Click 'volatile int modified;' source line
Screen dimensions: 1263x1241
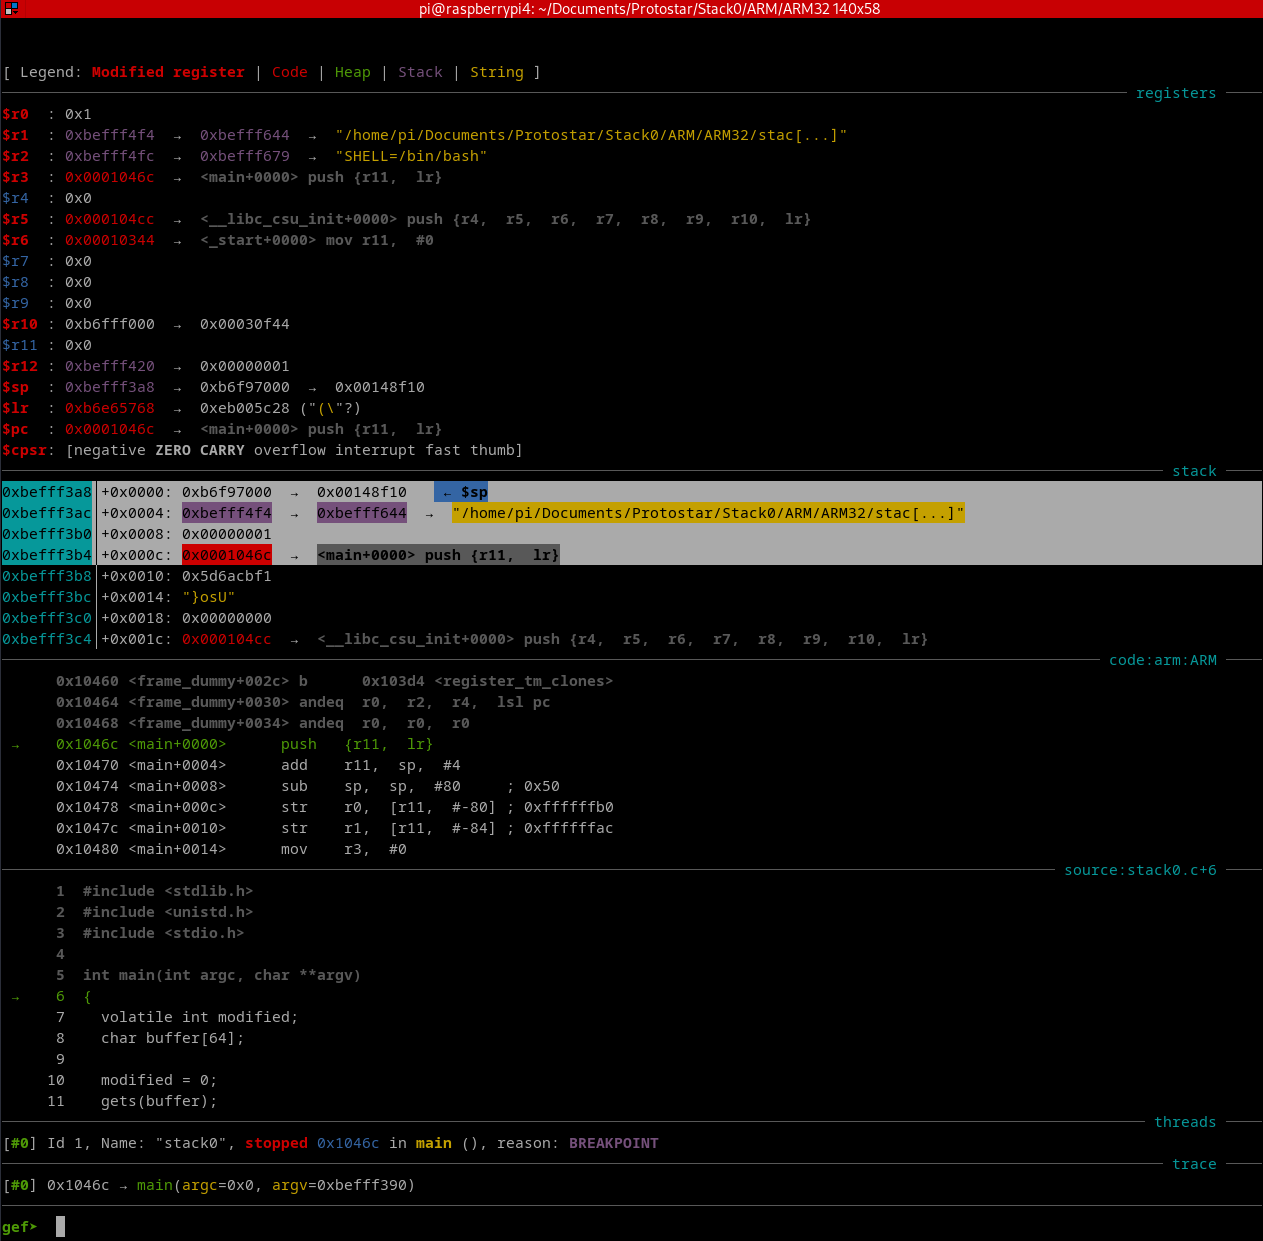coord(200,1017)
